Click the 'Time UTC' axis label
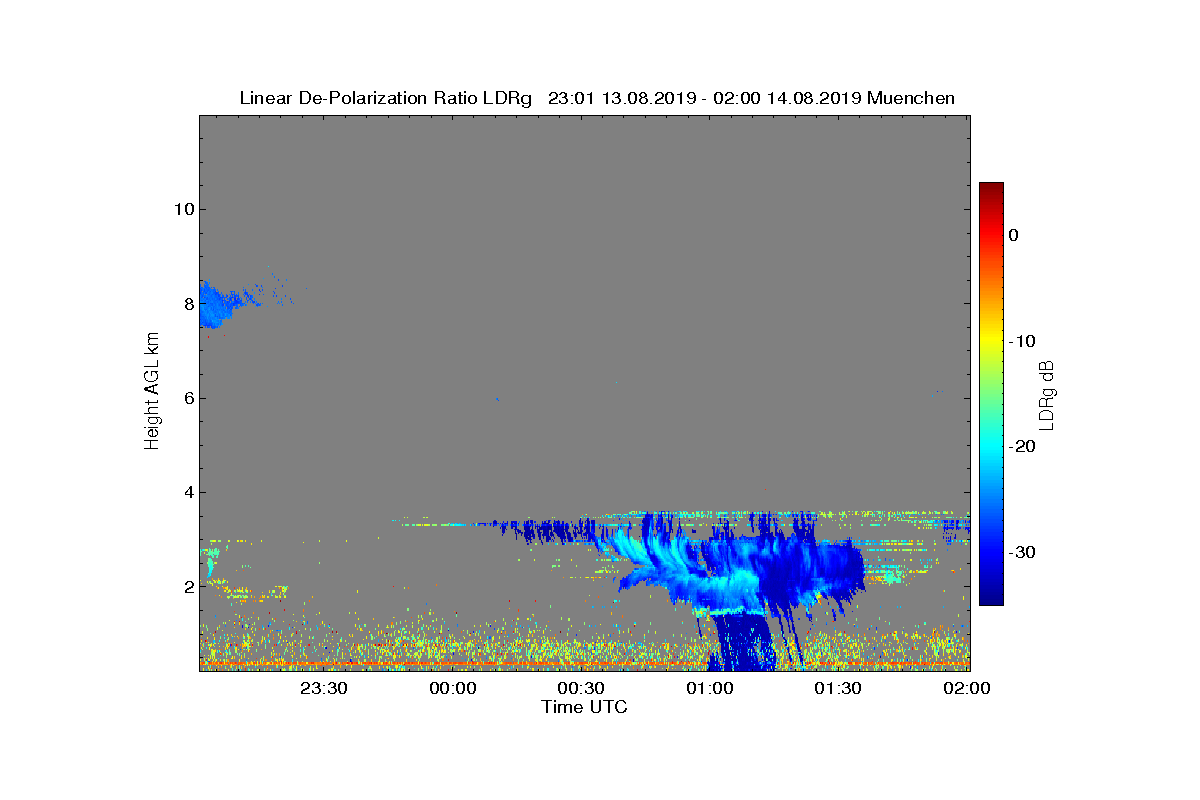This screenshot has width=1200, height=800. click(x=585, y=707)
